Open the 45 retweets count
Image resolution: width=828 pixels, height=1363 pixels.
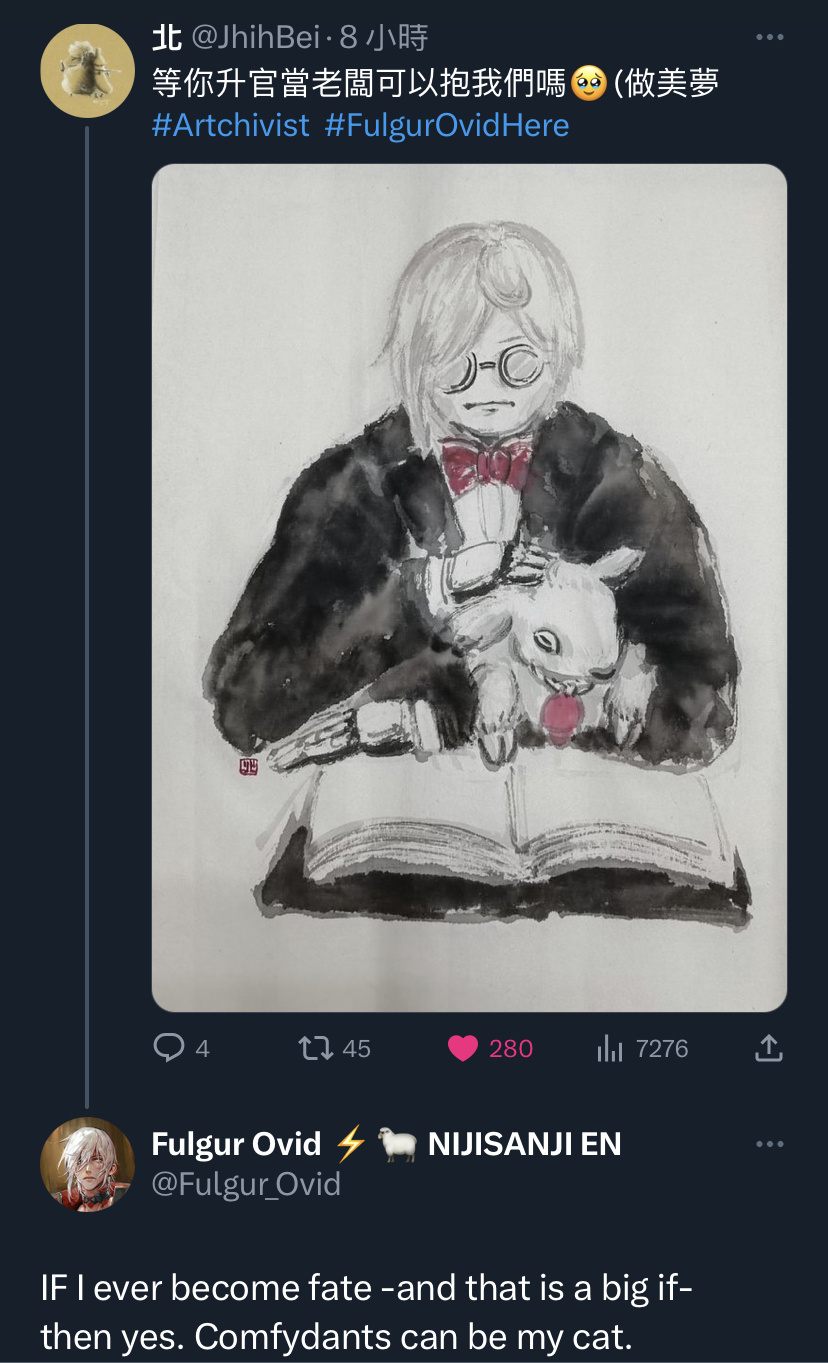tap(356, 1048)
